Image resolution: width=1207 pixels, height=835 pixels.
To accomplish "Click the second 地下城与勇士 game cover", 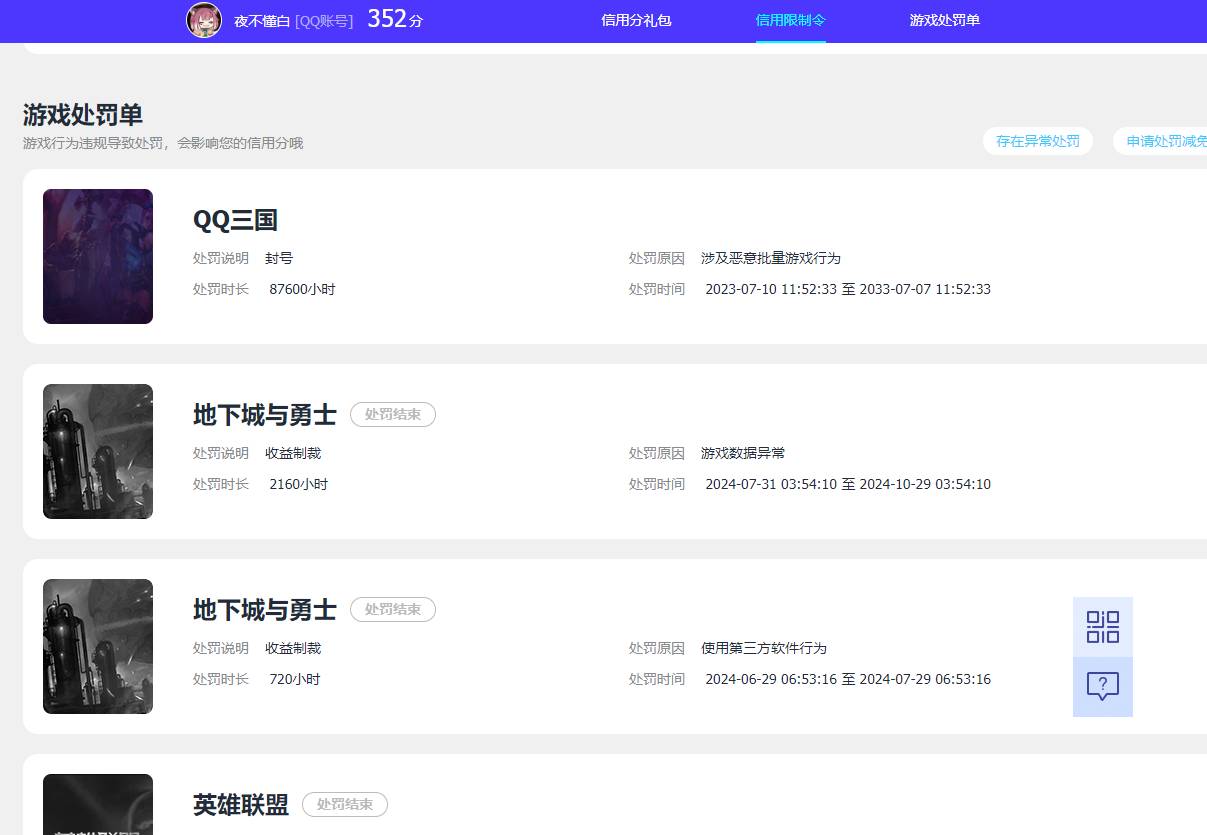I will (x=97, y=646).
